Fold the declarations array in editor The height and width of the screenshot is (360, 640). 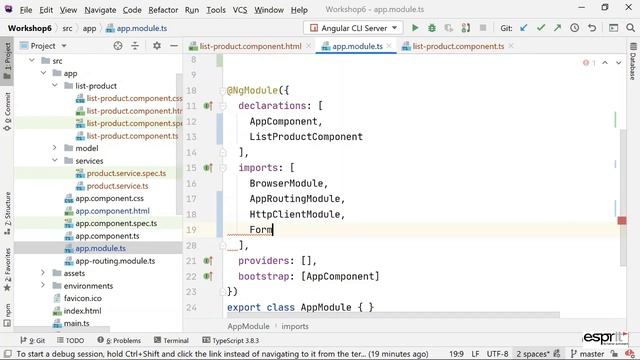[x=223, y=106]
